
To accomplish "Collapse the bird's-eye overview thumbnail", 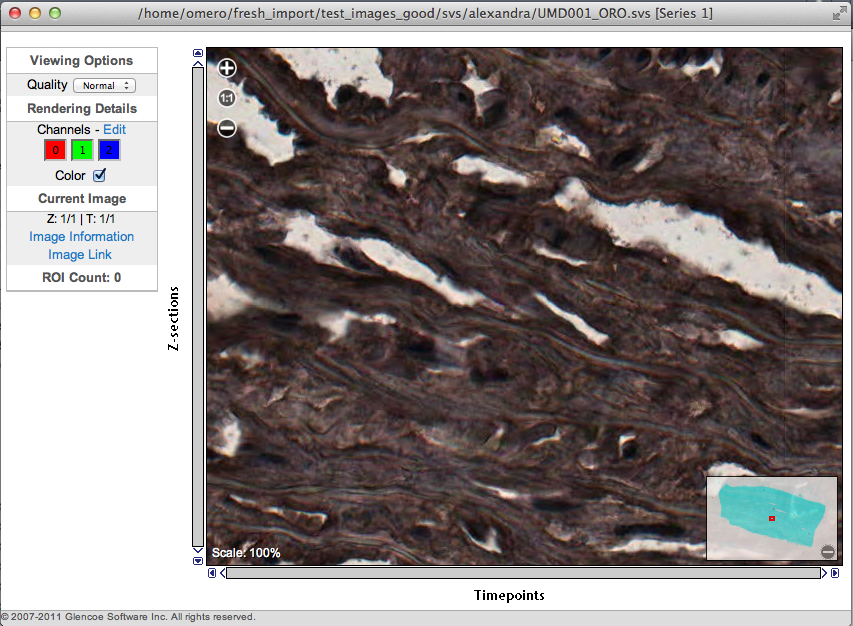I will (827, 552).
